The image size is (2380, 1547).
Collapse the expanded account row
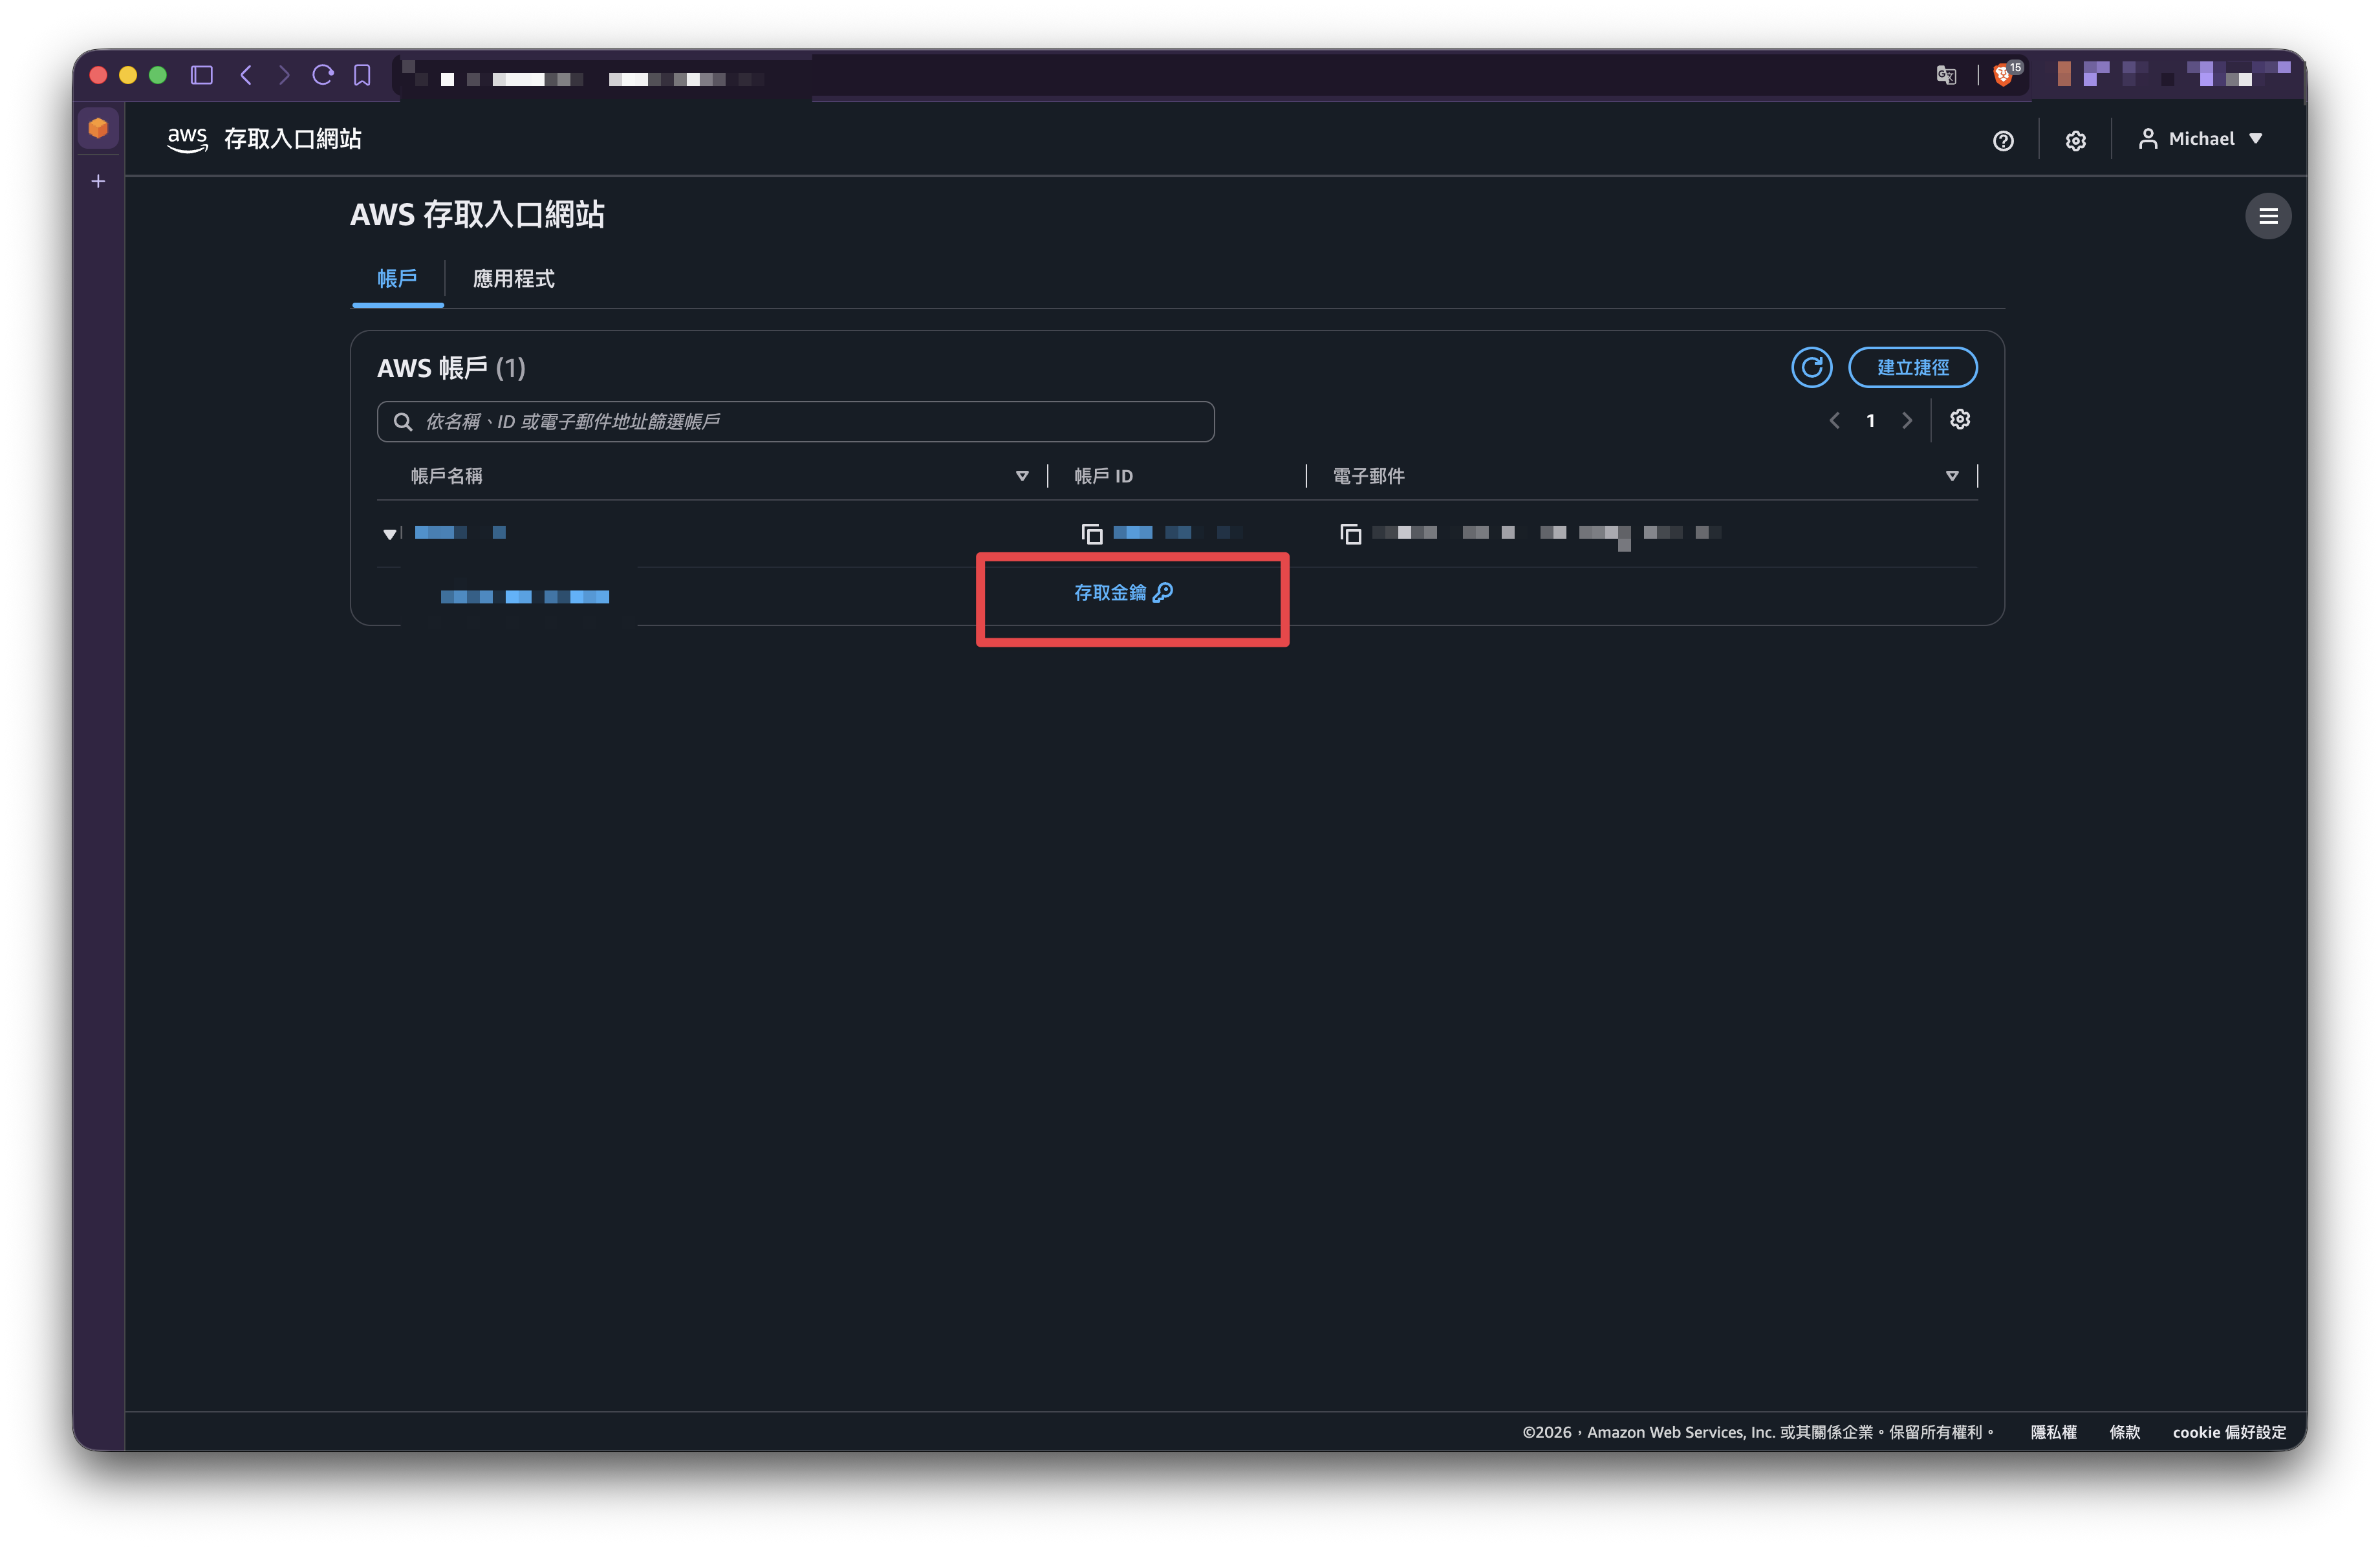tap(389, 534)
